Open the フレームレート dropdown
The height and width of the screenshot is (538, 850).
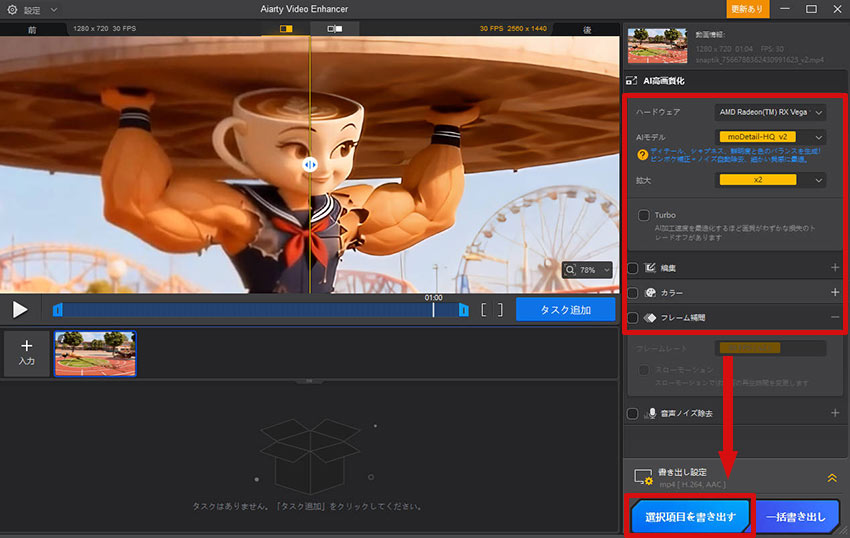(770, 348)
